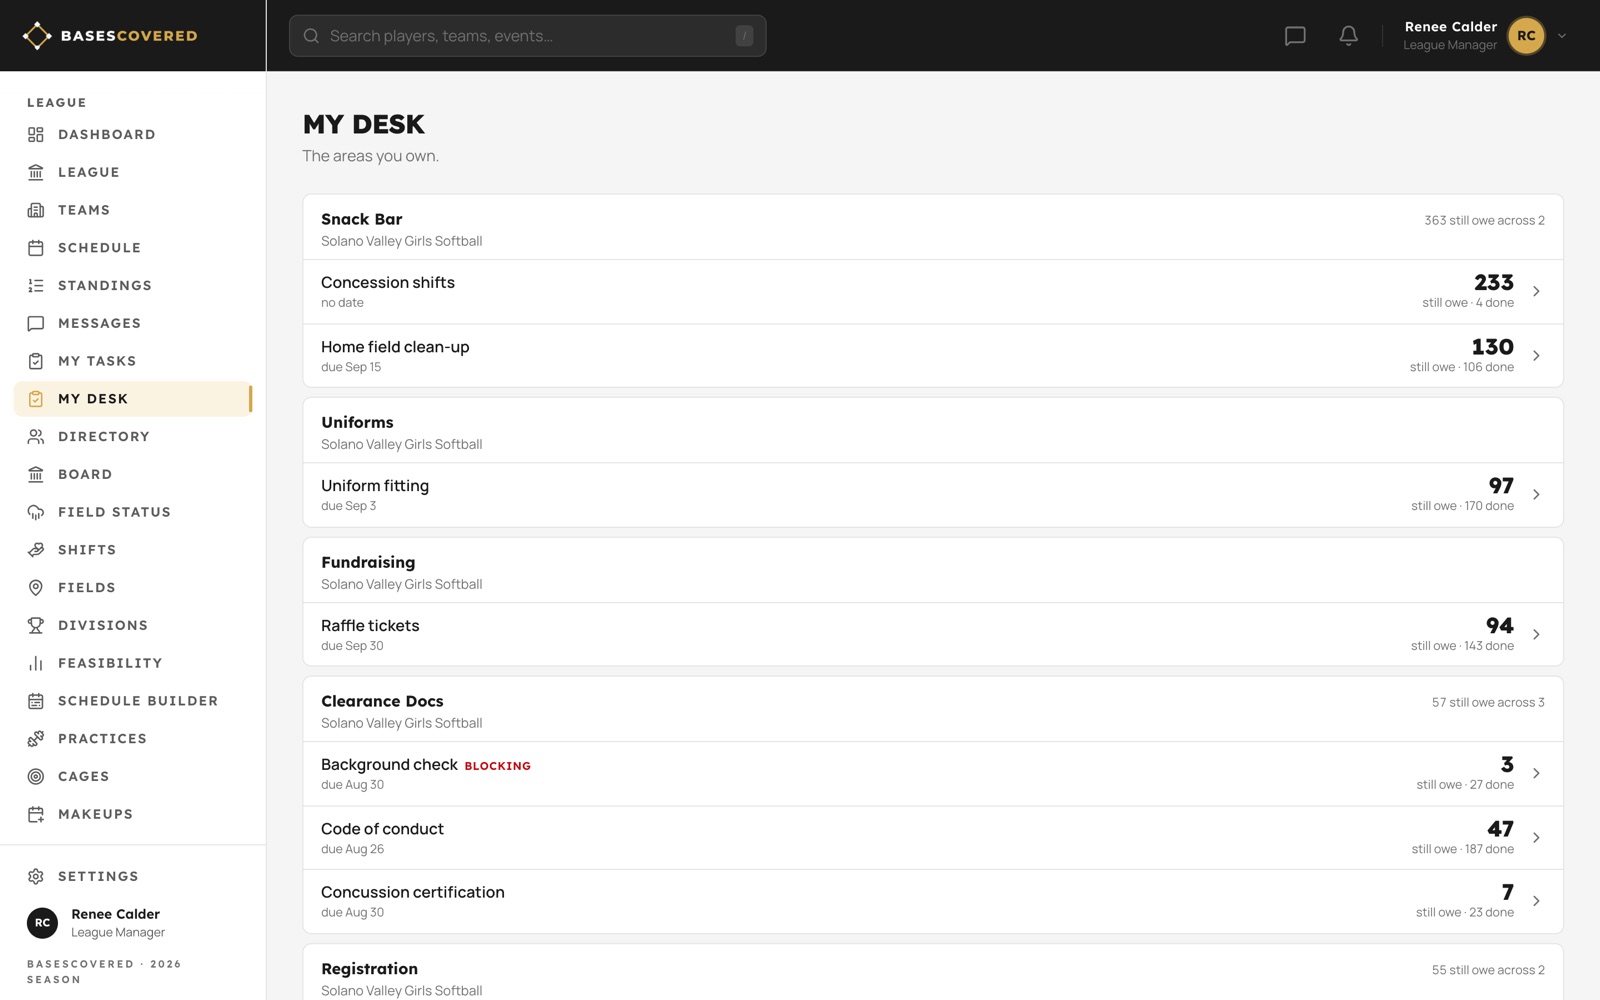The image size is (1600, 1000).
Task: Click the My Tasks clipboard icon
Action: [x=36, y=361]
